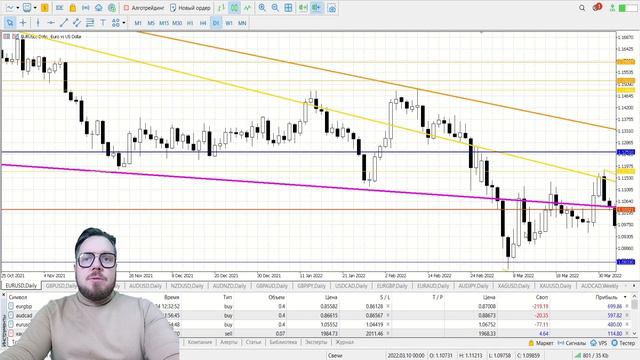Image resolution: width=640 pixels, height=360 pixels.
Task: Select the equidistant channel tool
Action: 77,23
